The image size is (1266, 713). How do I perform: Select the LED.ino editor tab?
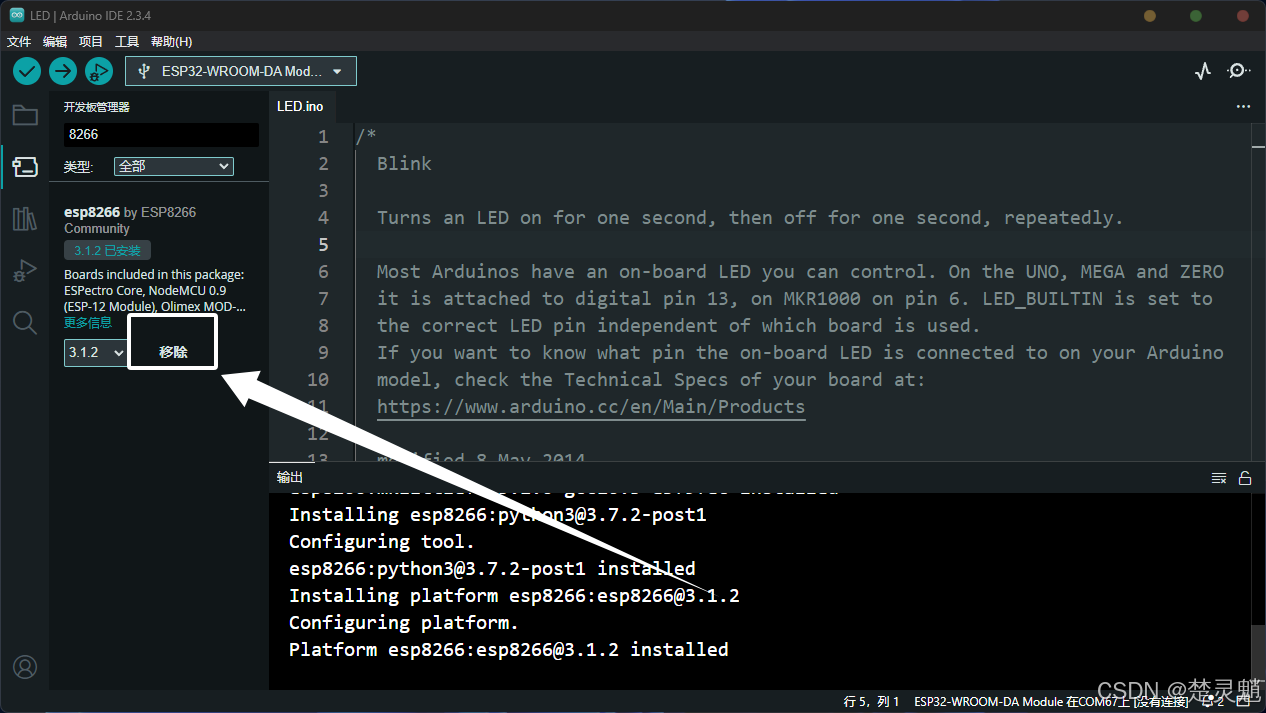tap(300, 106)
